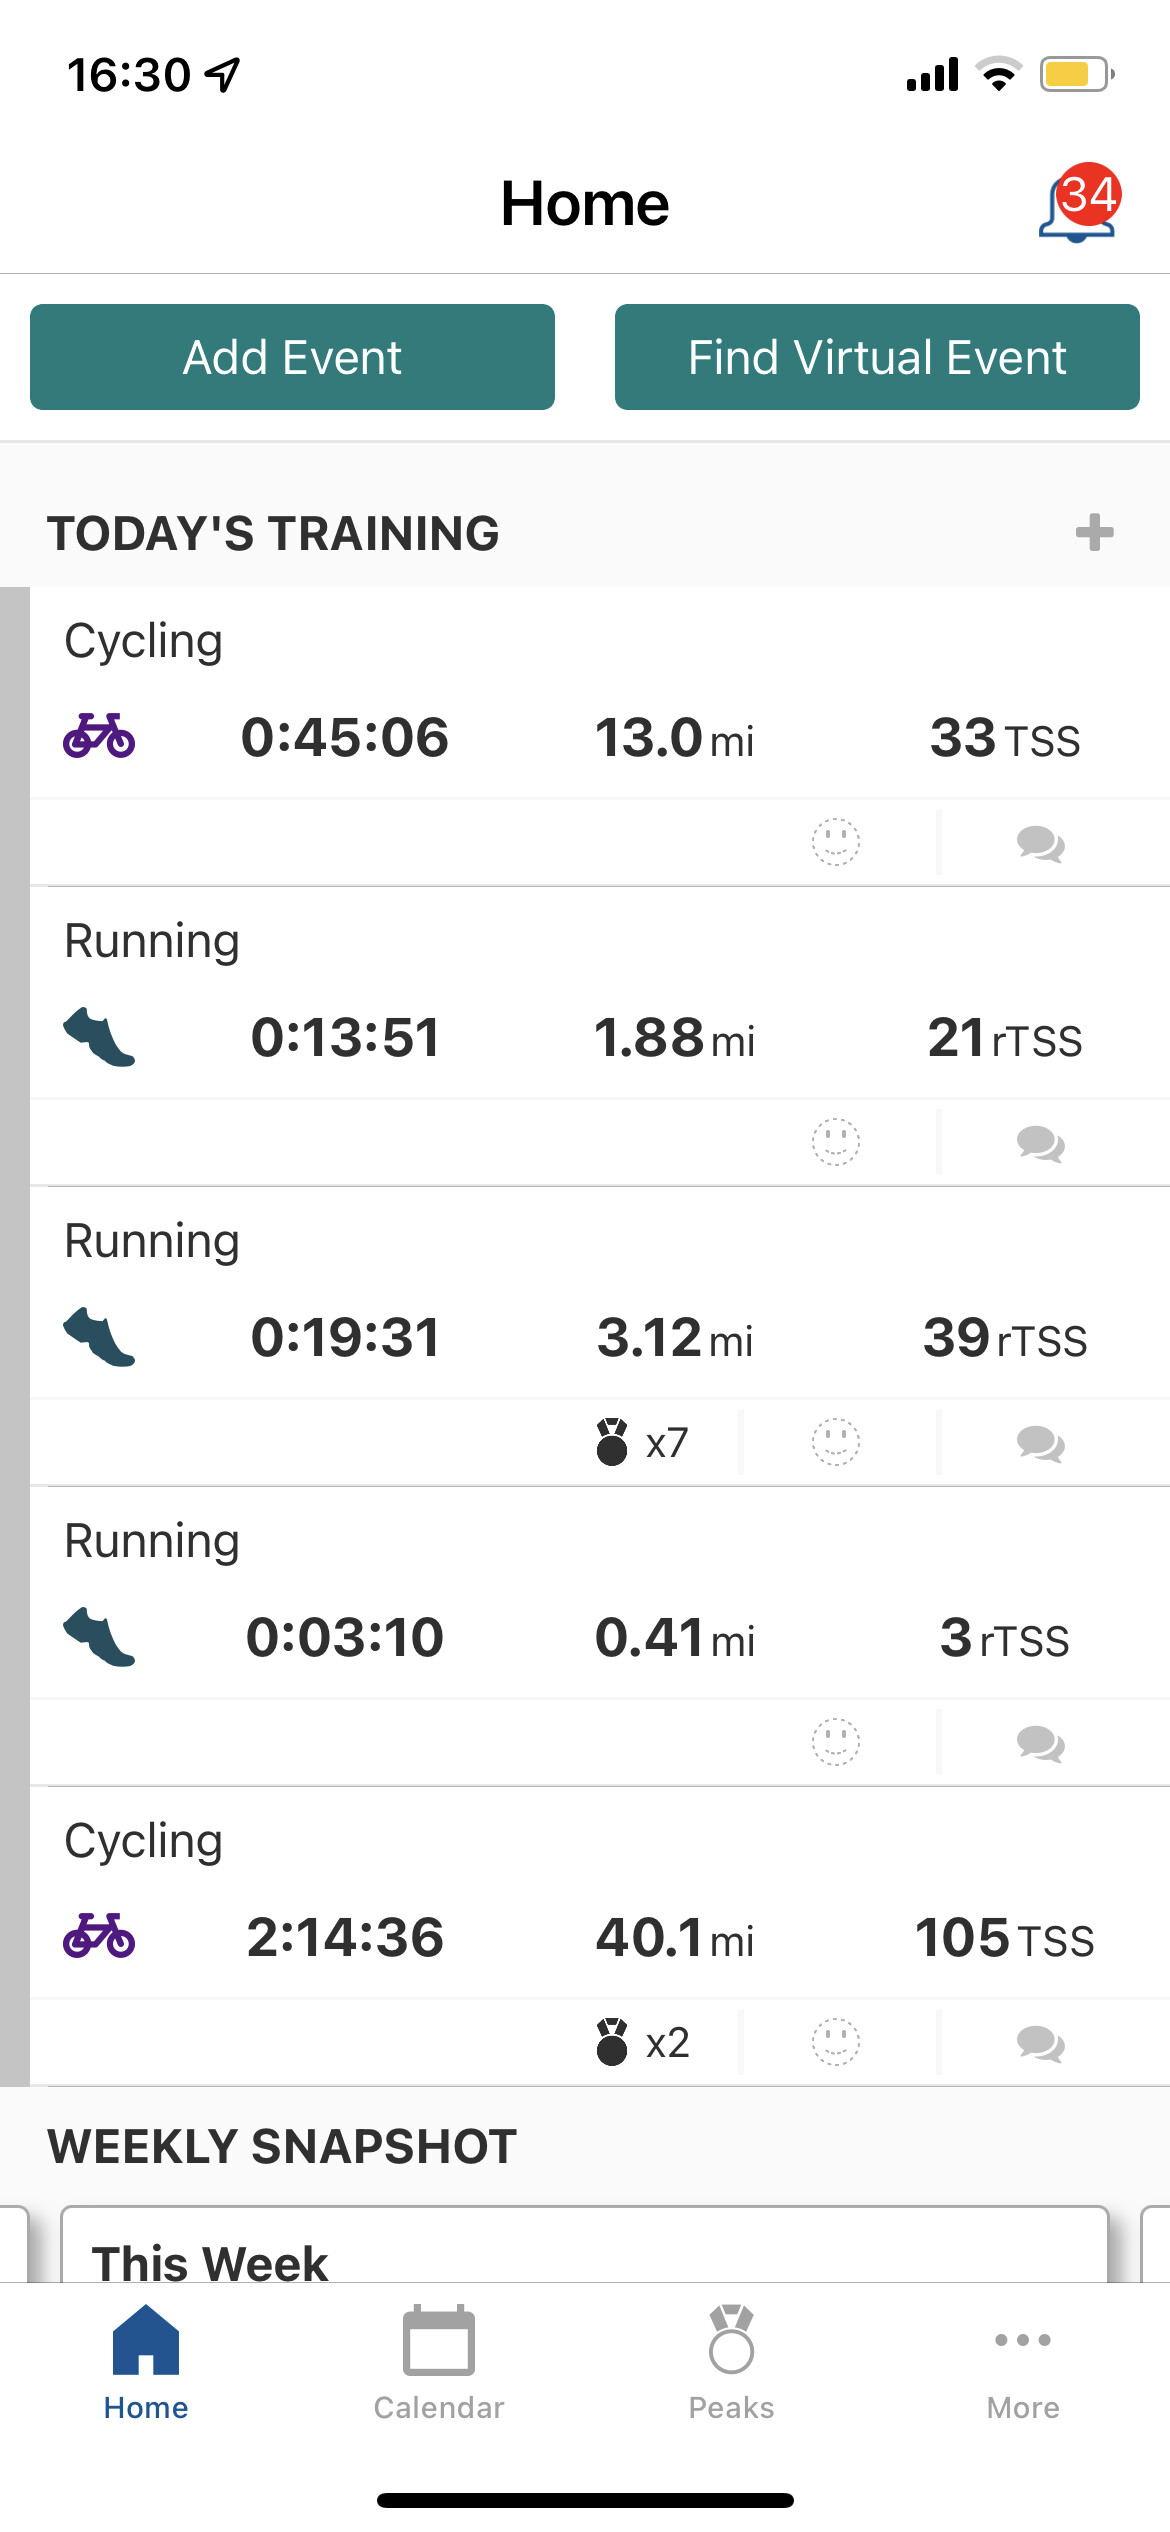Rate feeling for the 0:45:06 cycling workout

pos(836,842)
